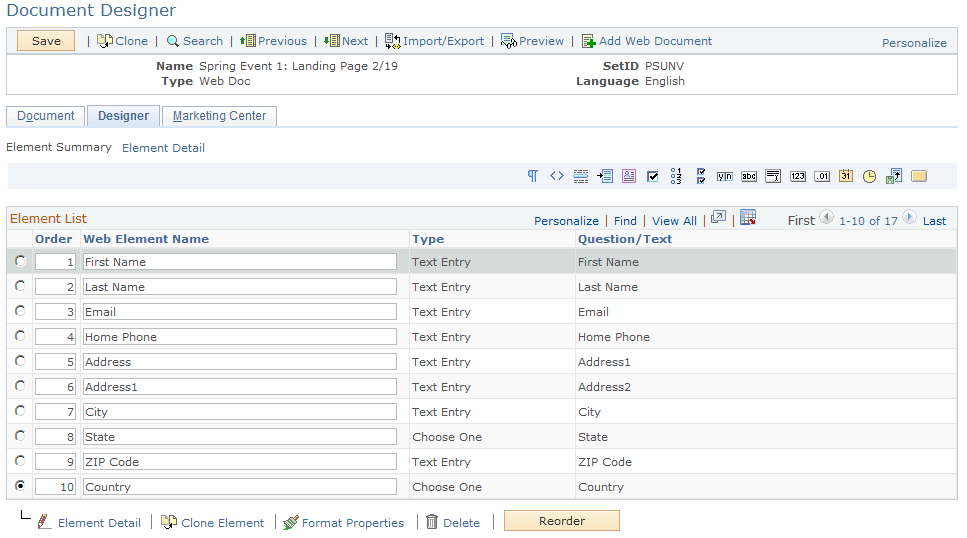This screenshot has width=967, height=538.
Task: Select radio button for Last Name row
Action: (x=20, y=286)
